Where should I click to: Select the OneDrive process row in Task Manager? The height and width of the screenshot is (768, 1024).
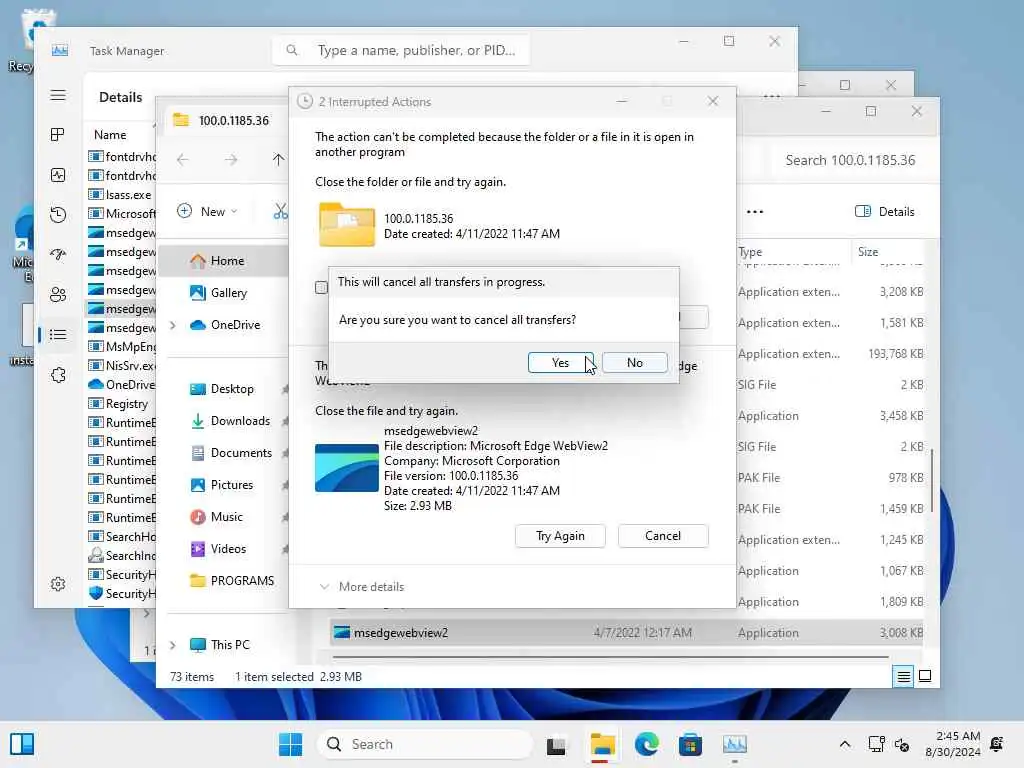(x=121, y=385)
